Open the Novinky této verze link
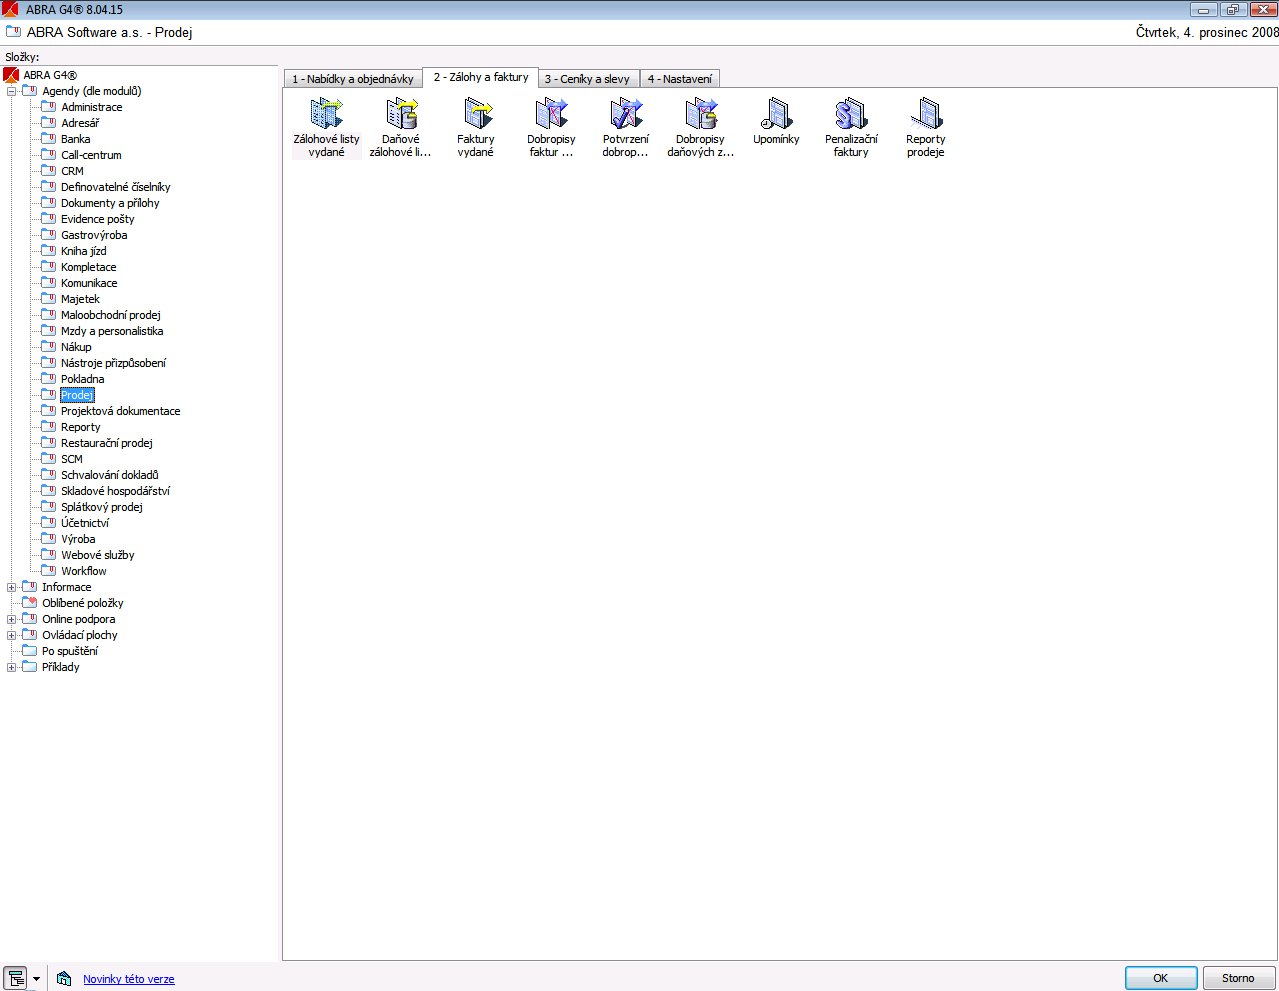1279x991 pixels. point(129,979)
